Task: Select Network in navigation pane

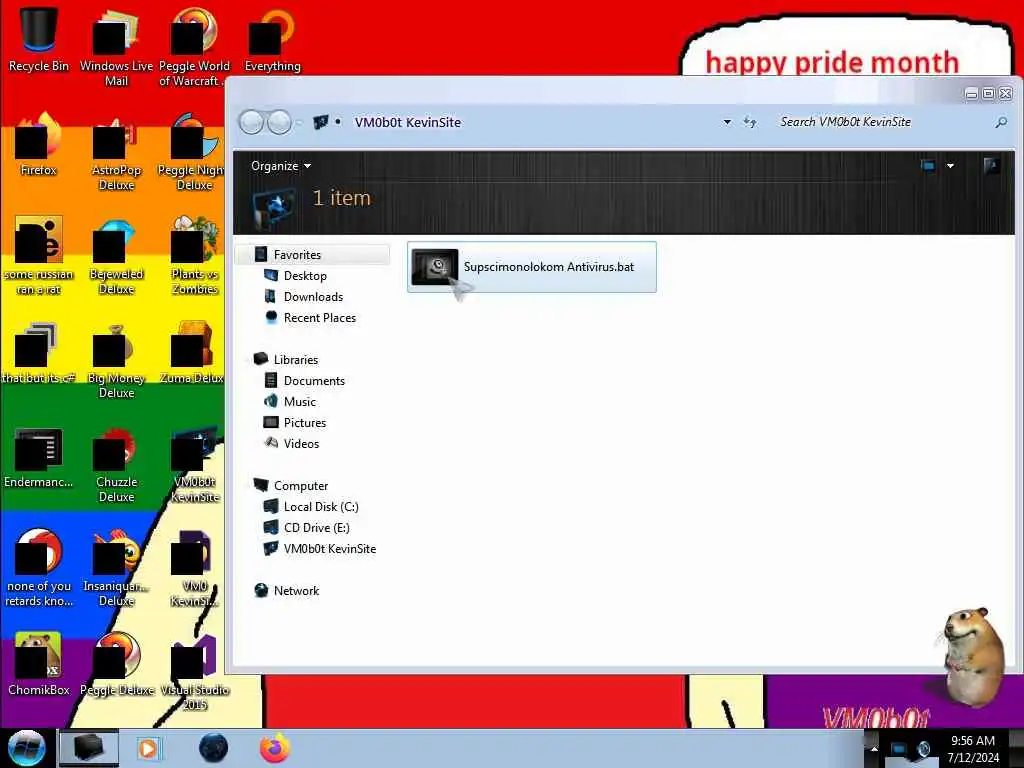Action: pyautogui.click(x=296, y=590)
